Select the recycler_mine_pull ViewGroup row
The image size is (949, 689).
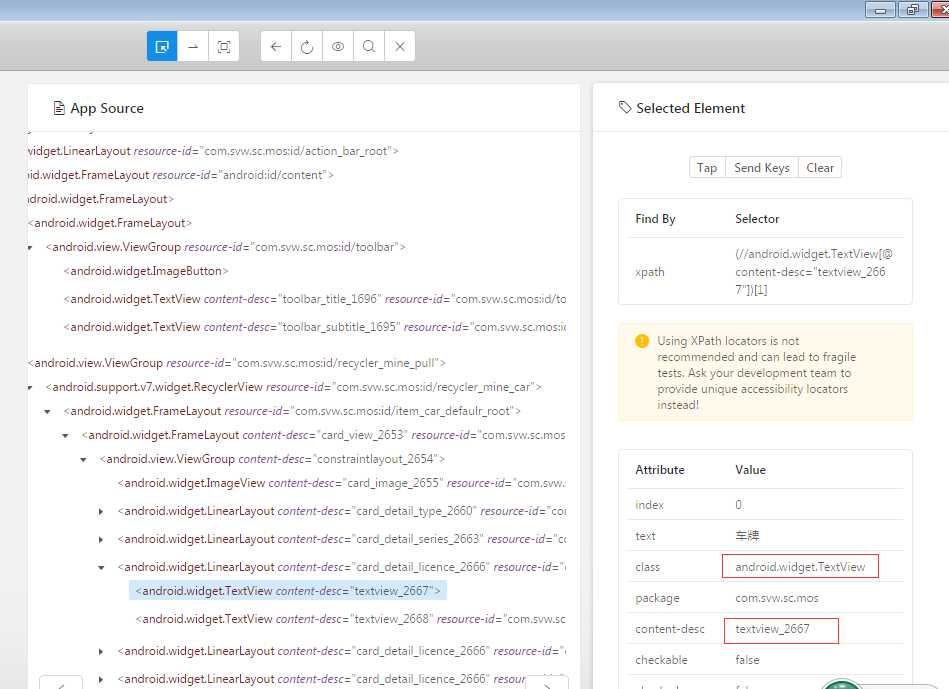[237, 363]
